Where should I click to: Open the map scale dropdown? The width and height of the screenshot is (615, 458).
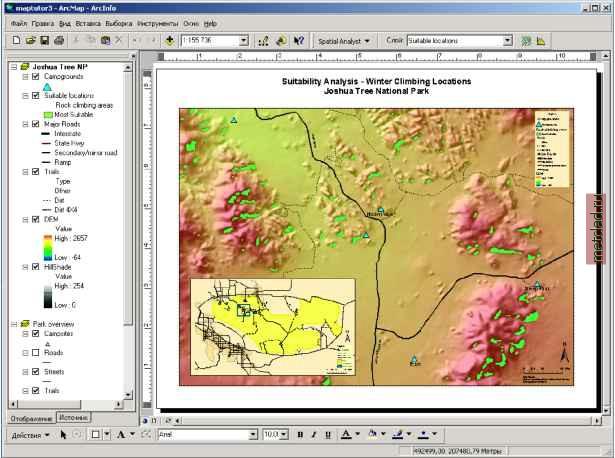[x=245, y=41]
